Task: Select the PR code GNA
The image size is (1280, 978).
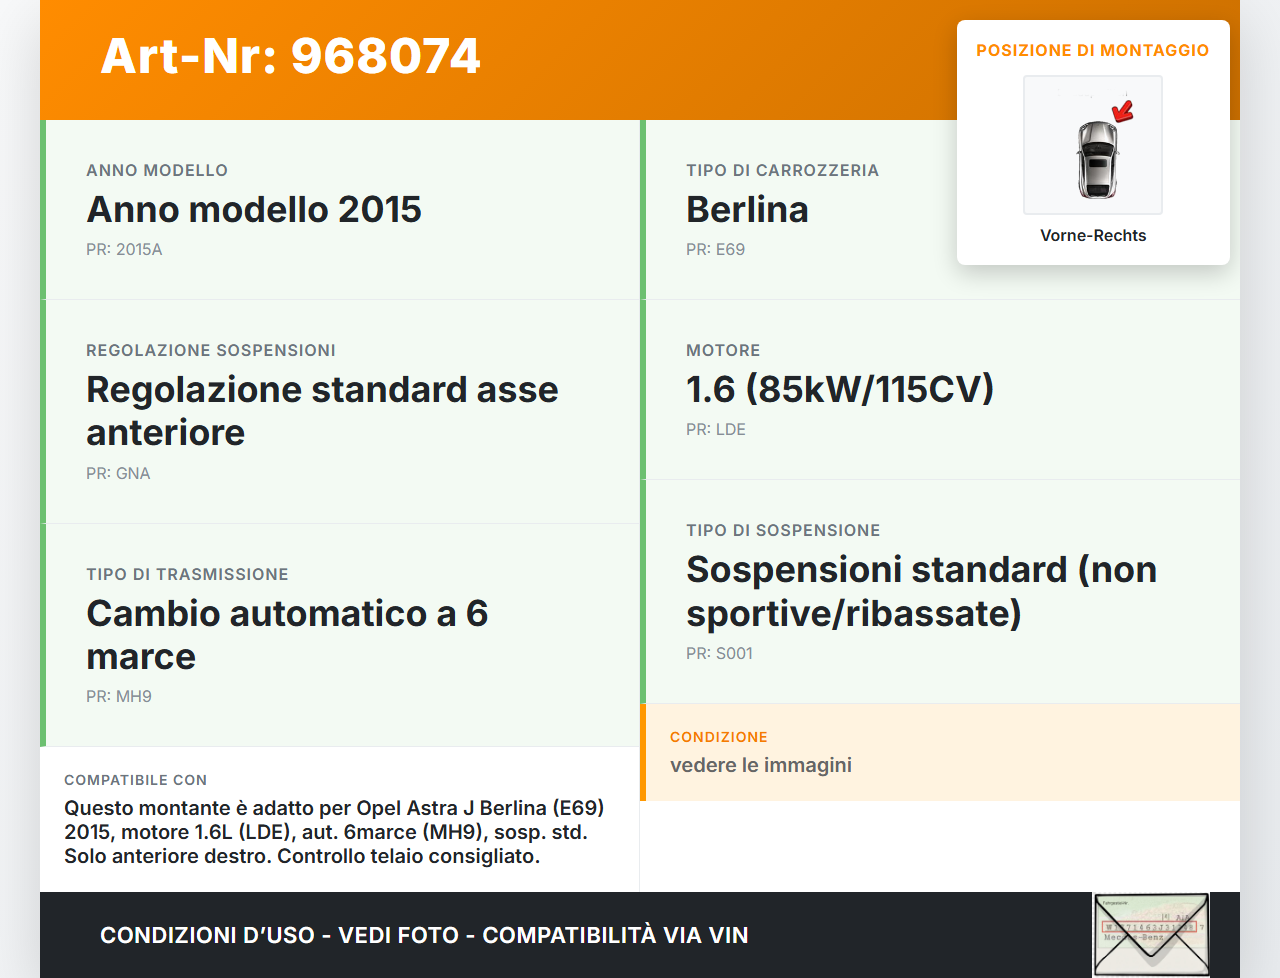Action: (x=118, y=473)
